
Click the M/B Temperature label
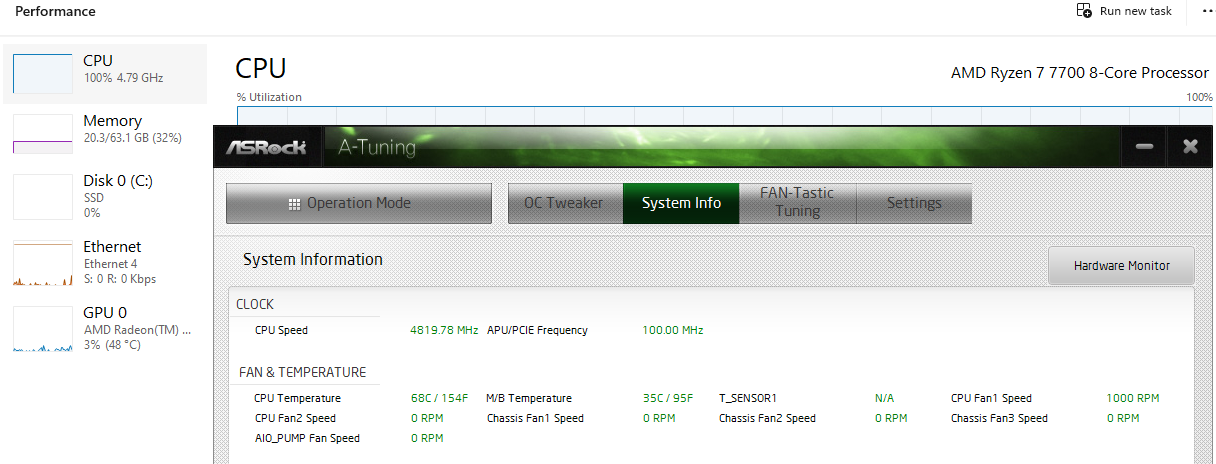point(529,398)
